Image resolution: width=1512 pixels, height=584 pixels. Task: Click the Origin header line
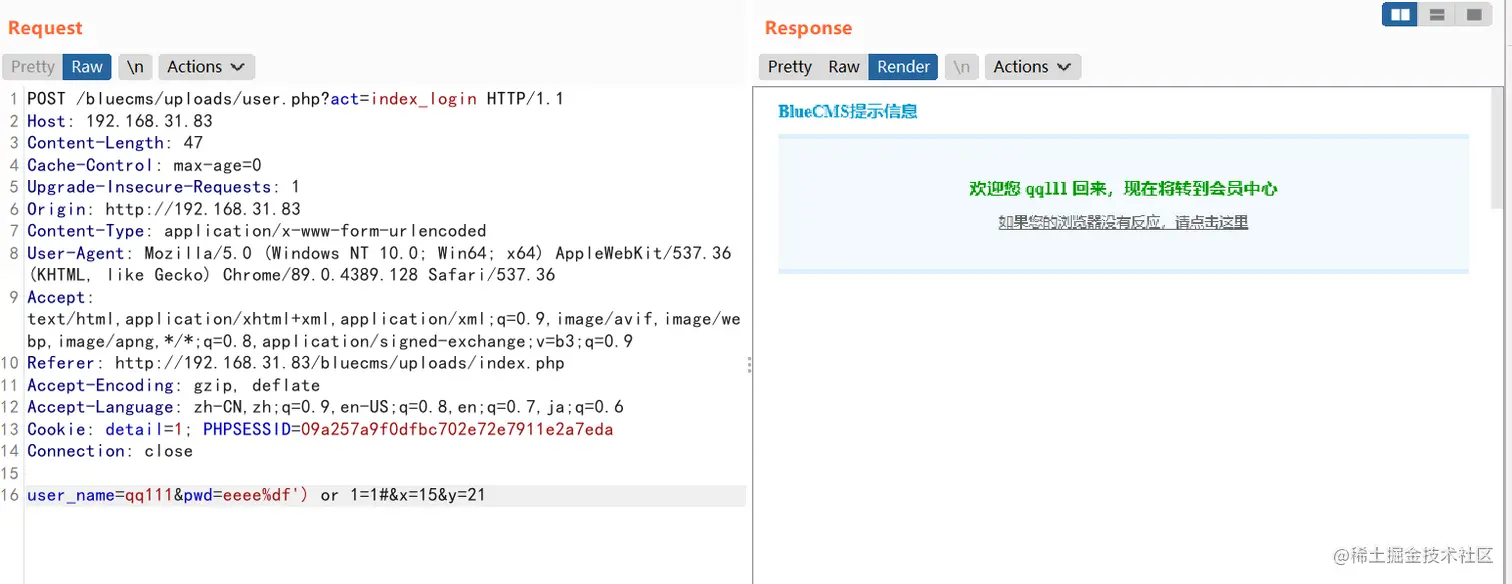pyautogui.click(x=164, y=209)
